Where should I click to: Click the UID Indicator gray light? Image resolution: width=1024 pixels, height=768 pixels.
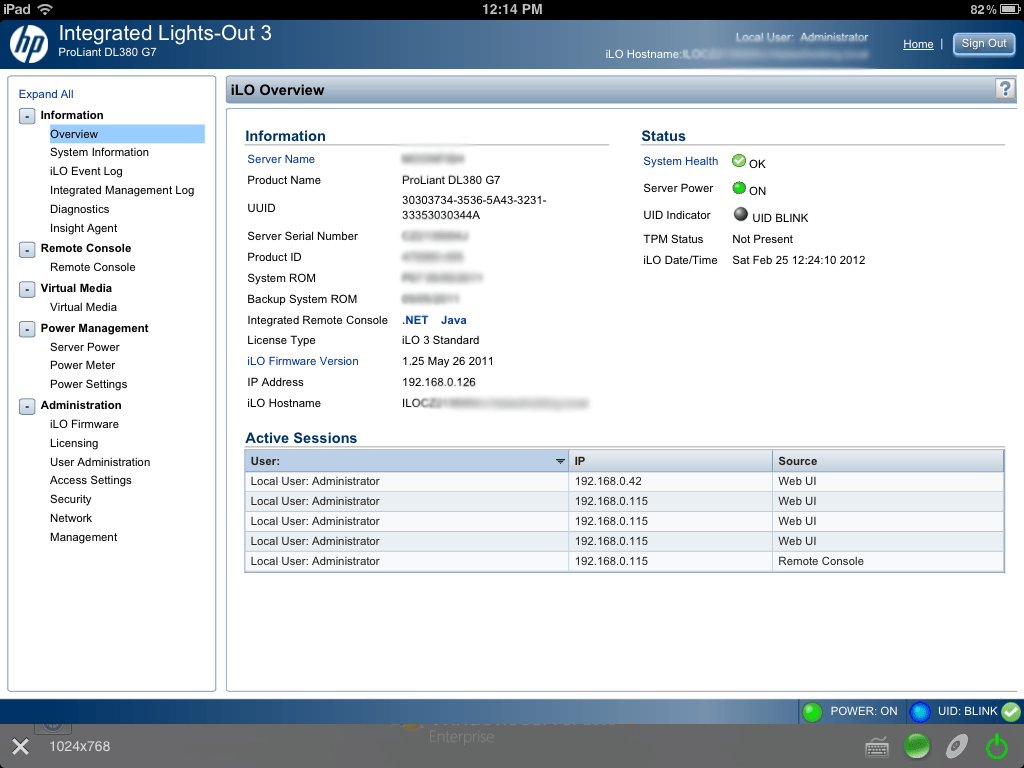740,214
